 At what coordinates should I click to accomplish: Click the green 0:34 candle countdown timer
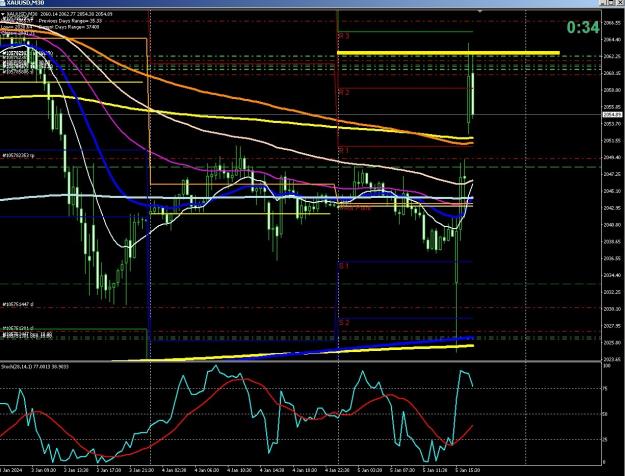point(583,28)
